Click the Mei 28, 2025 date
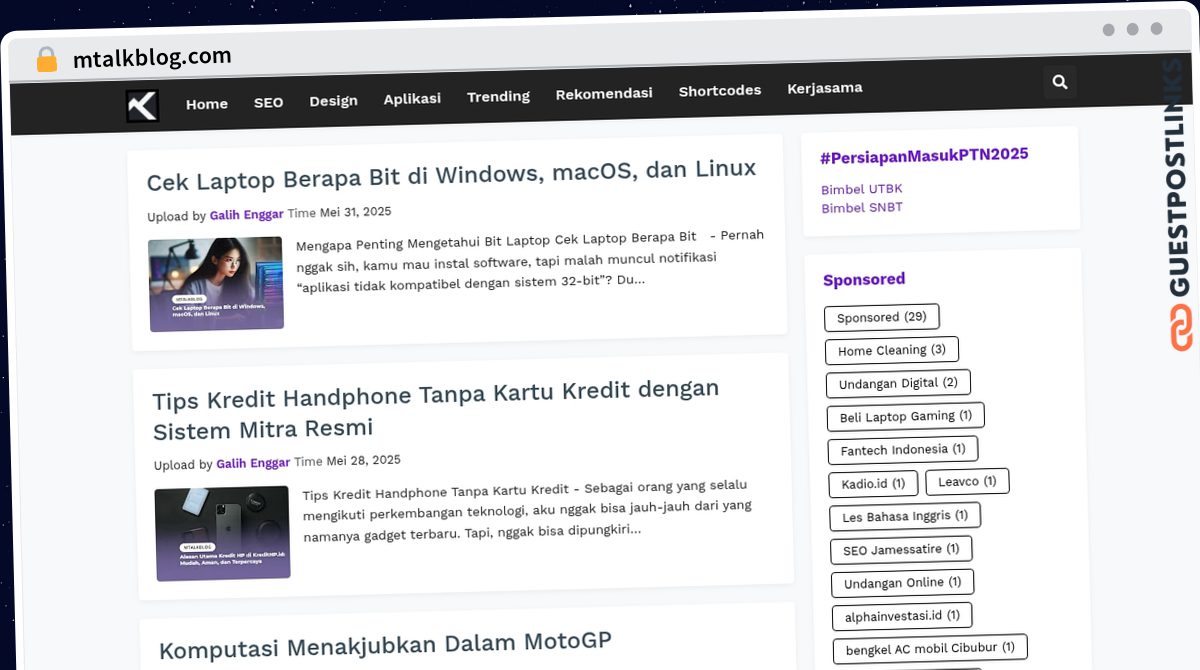This screenshot has width=1200, height=670. [363, 460]
